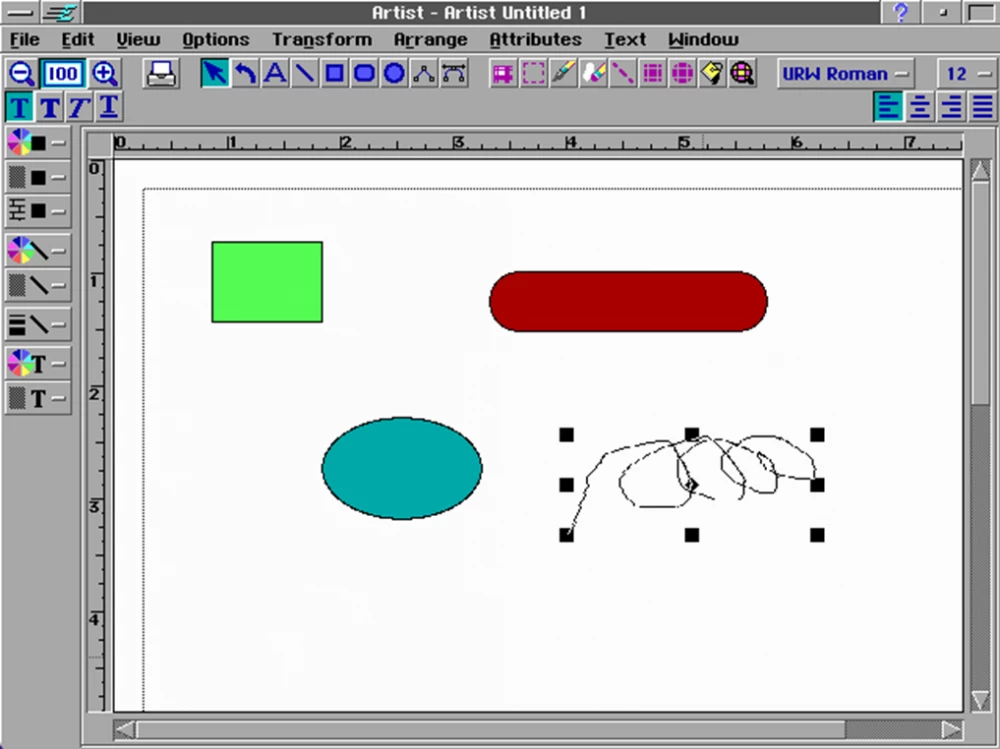Enable centered text alignment
The height and width of the screenshot is (749, 1000).
coord(919,107)
